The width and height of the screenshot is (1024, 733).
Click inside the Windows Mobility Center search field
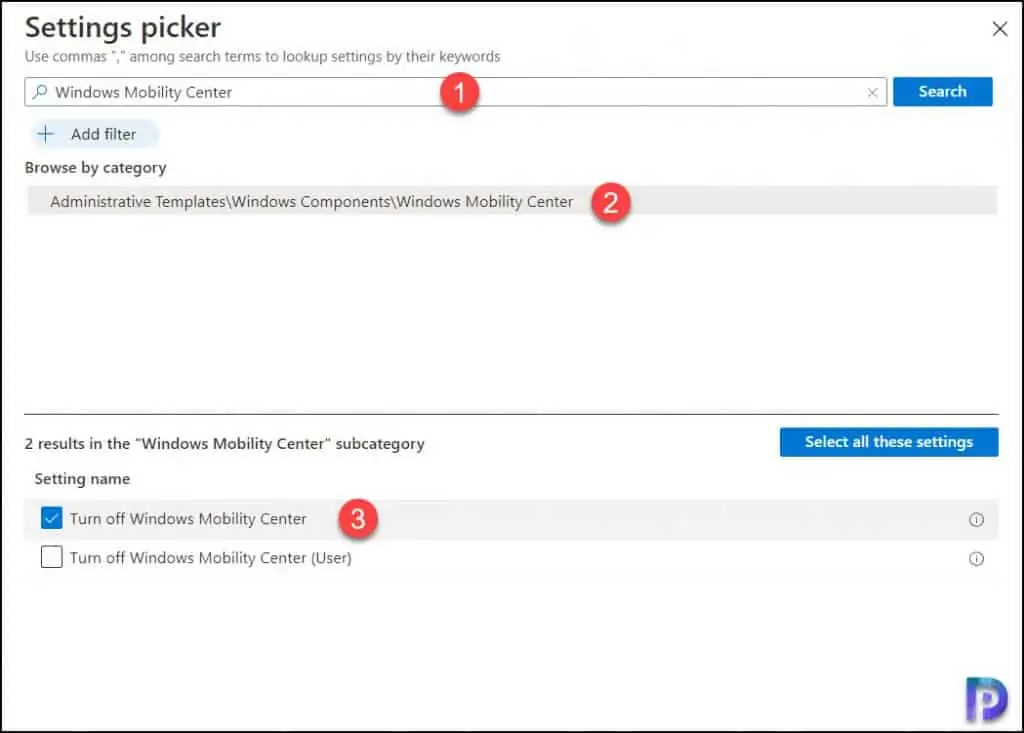(455, 92)
